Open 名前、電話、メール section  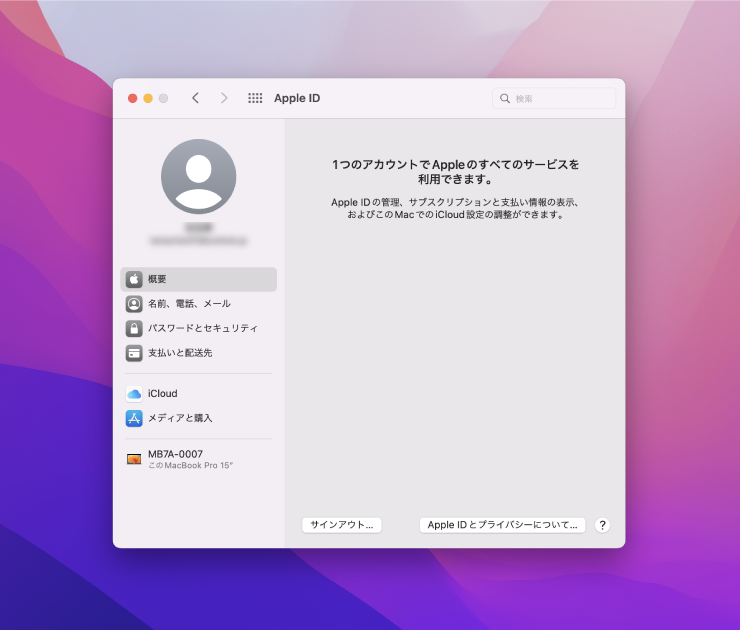199,304
